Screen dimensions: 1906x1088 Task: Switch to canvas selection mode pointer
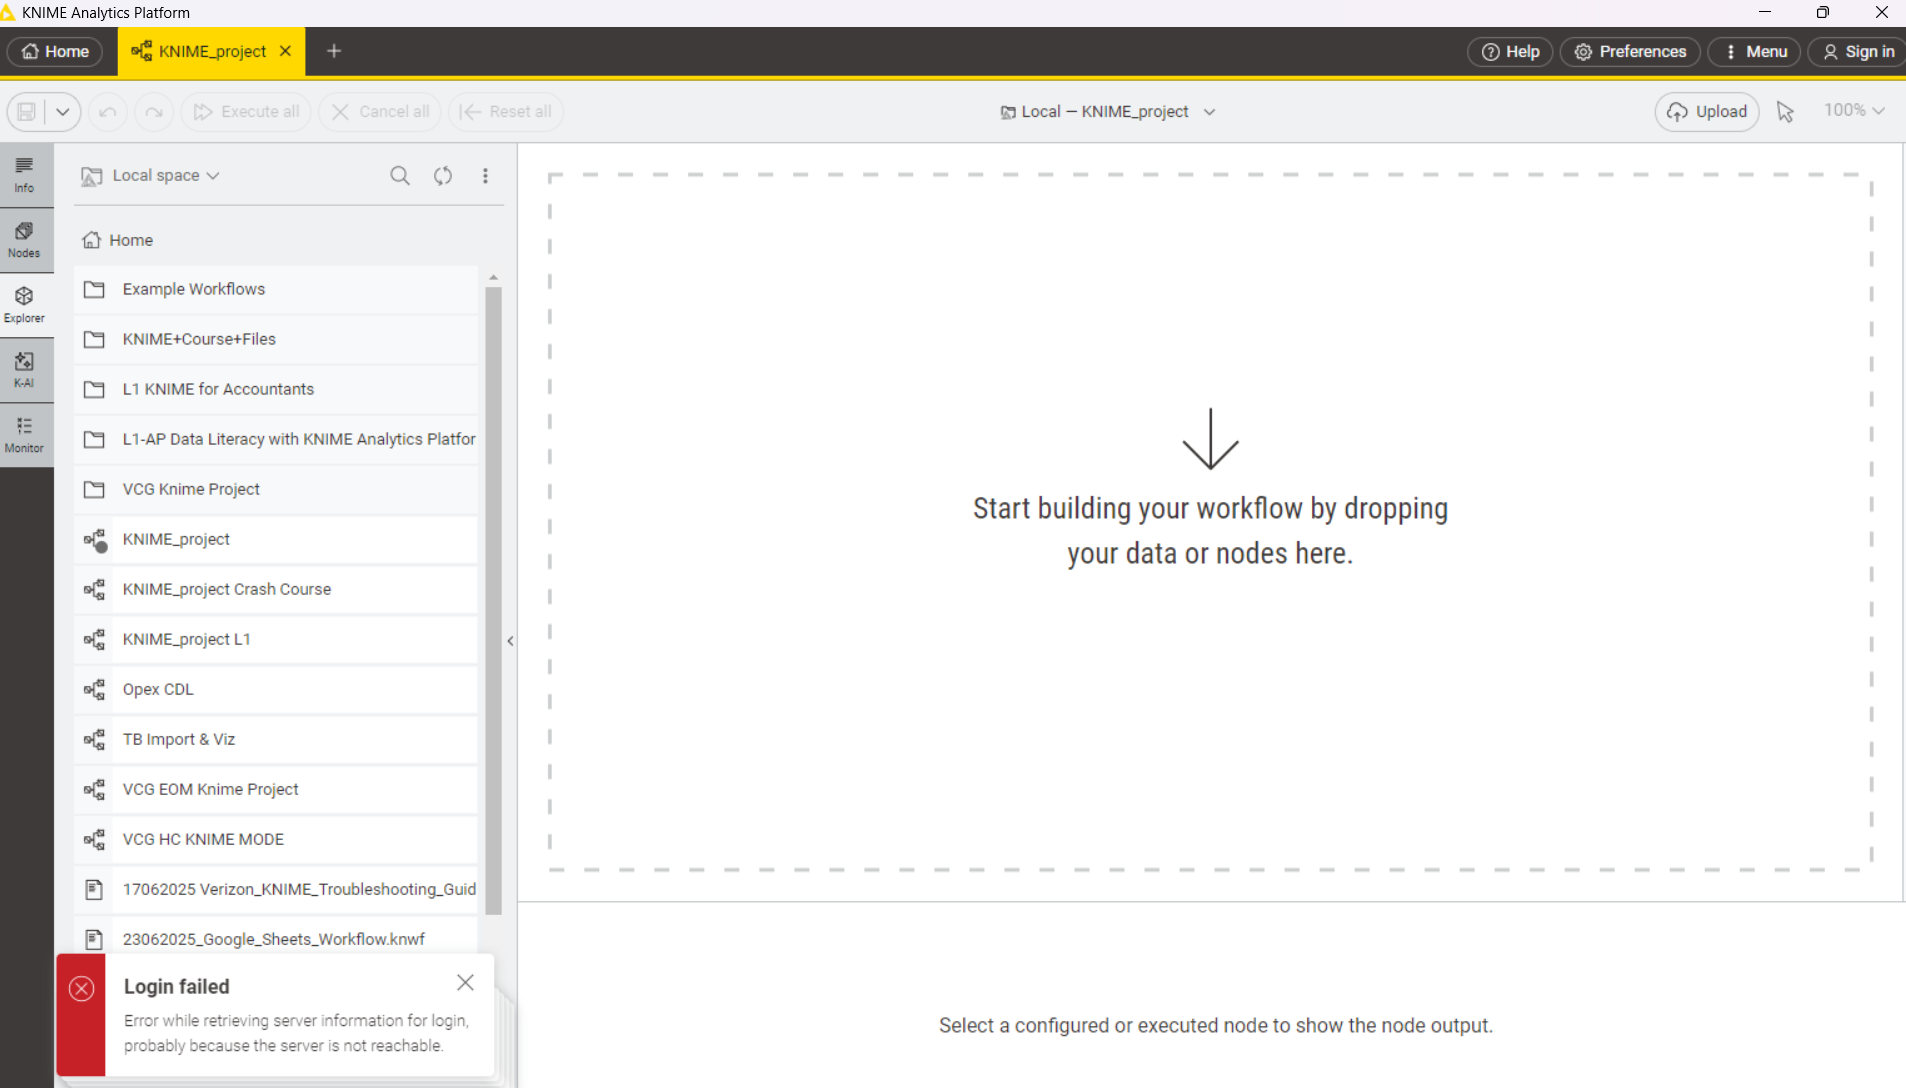(x=1785, y=112)
